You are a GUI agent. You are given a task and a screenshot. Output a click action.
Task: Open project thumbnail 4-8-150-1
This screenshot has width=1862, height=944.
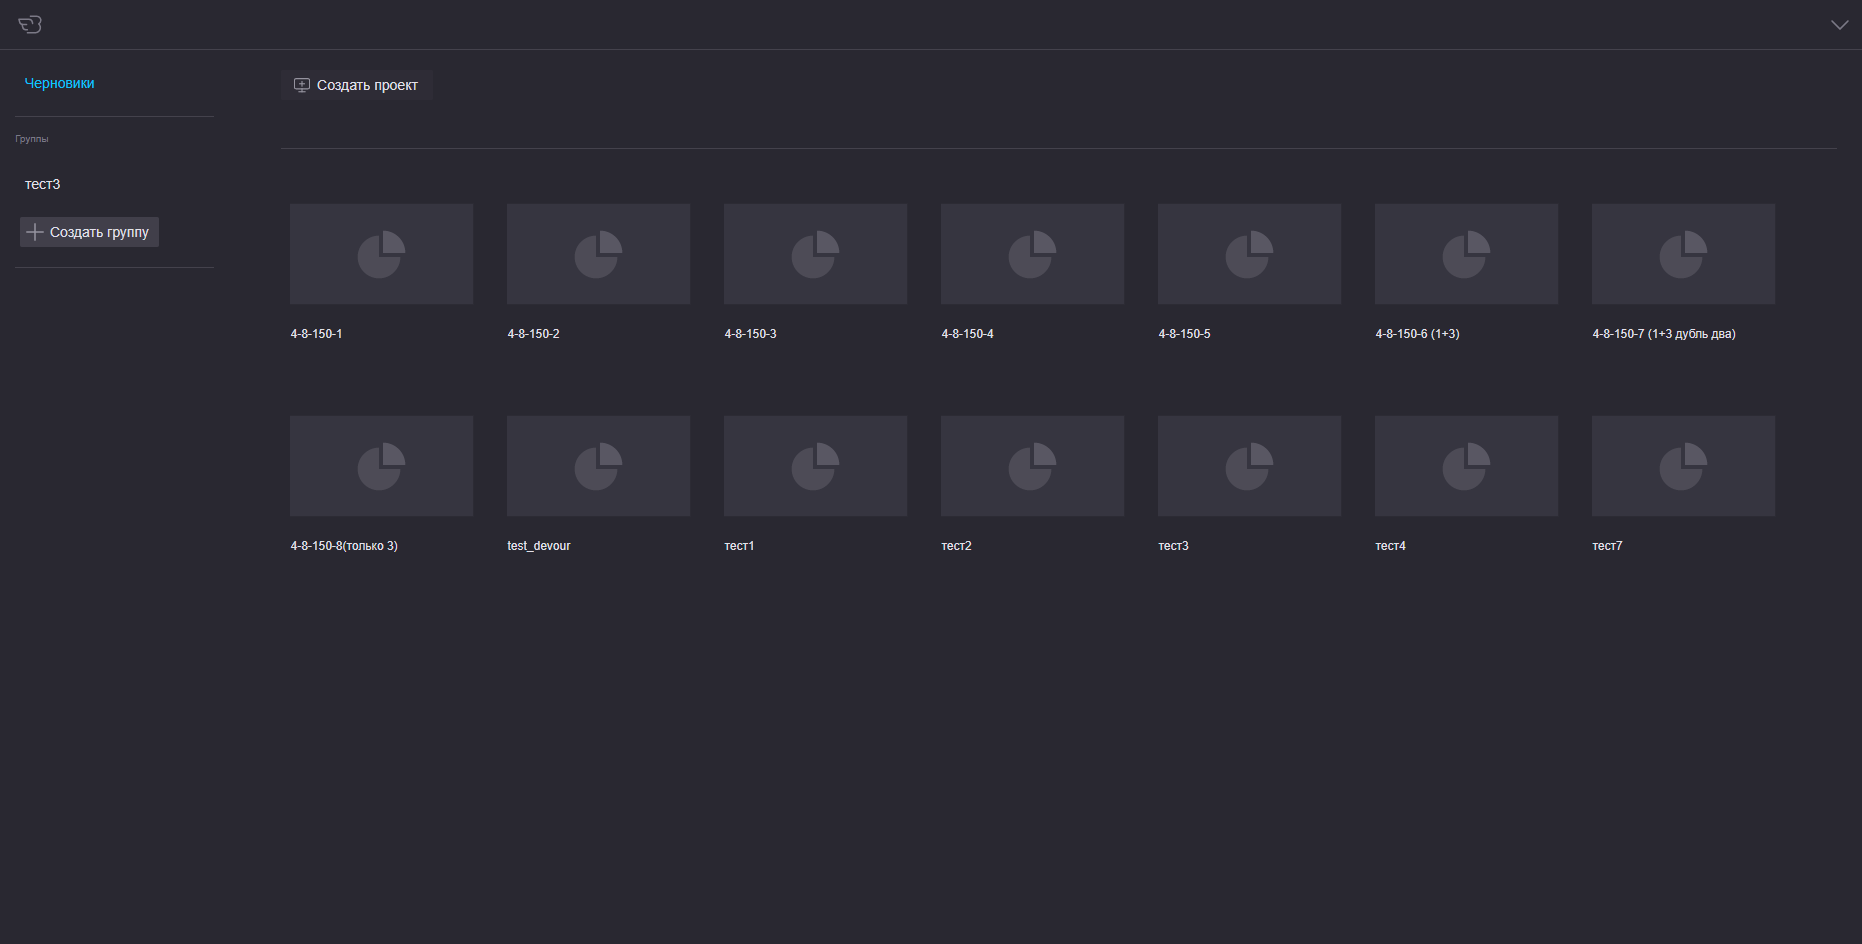pos(381,254)
